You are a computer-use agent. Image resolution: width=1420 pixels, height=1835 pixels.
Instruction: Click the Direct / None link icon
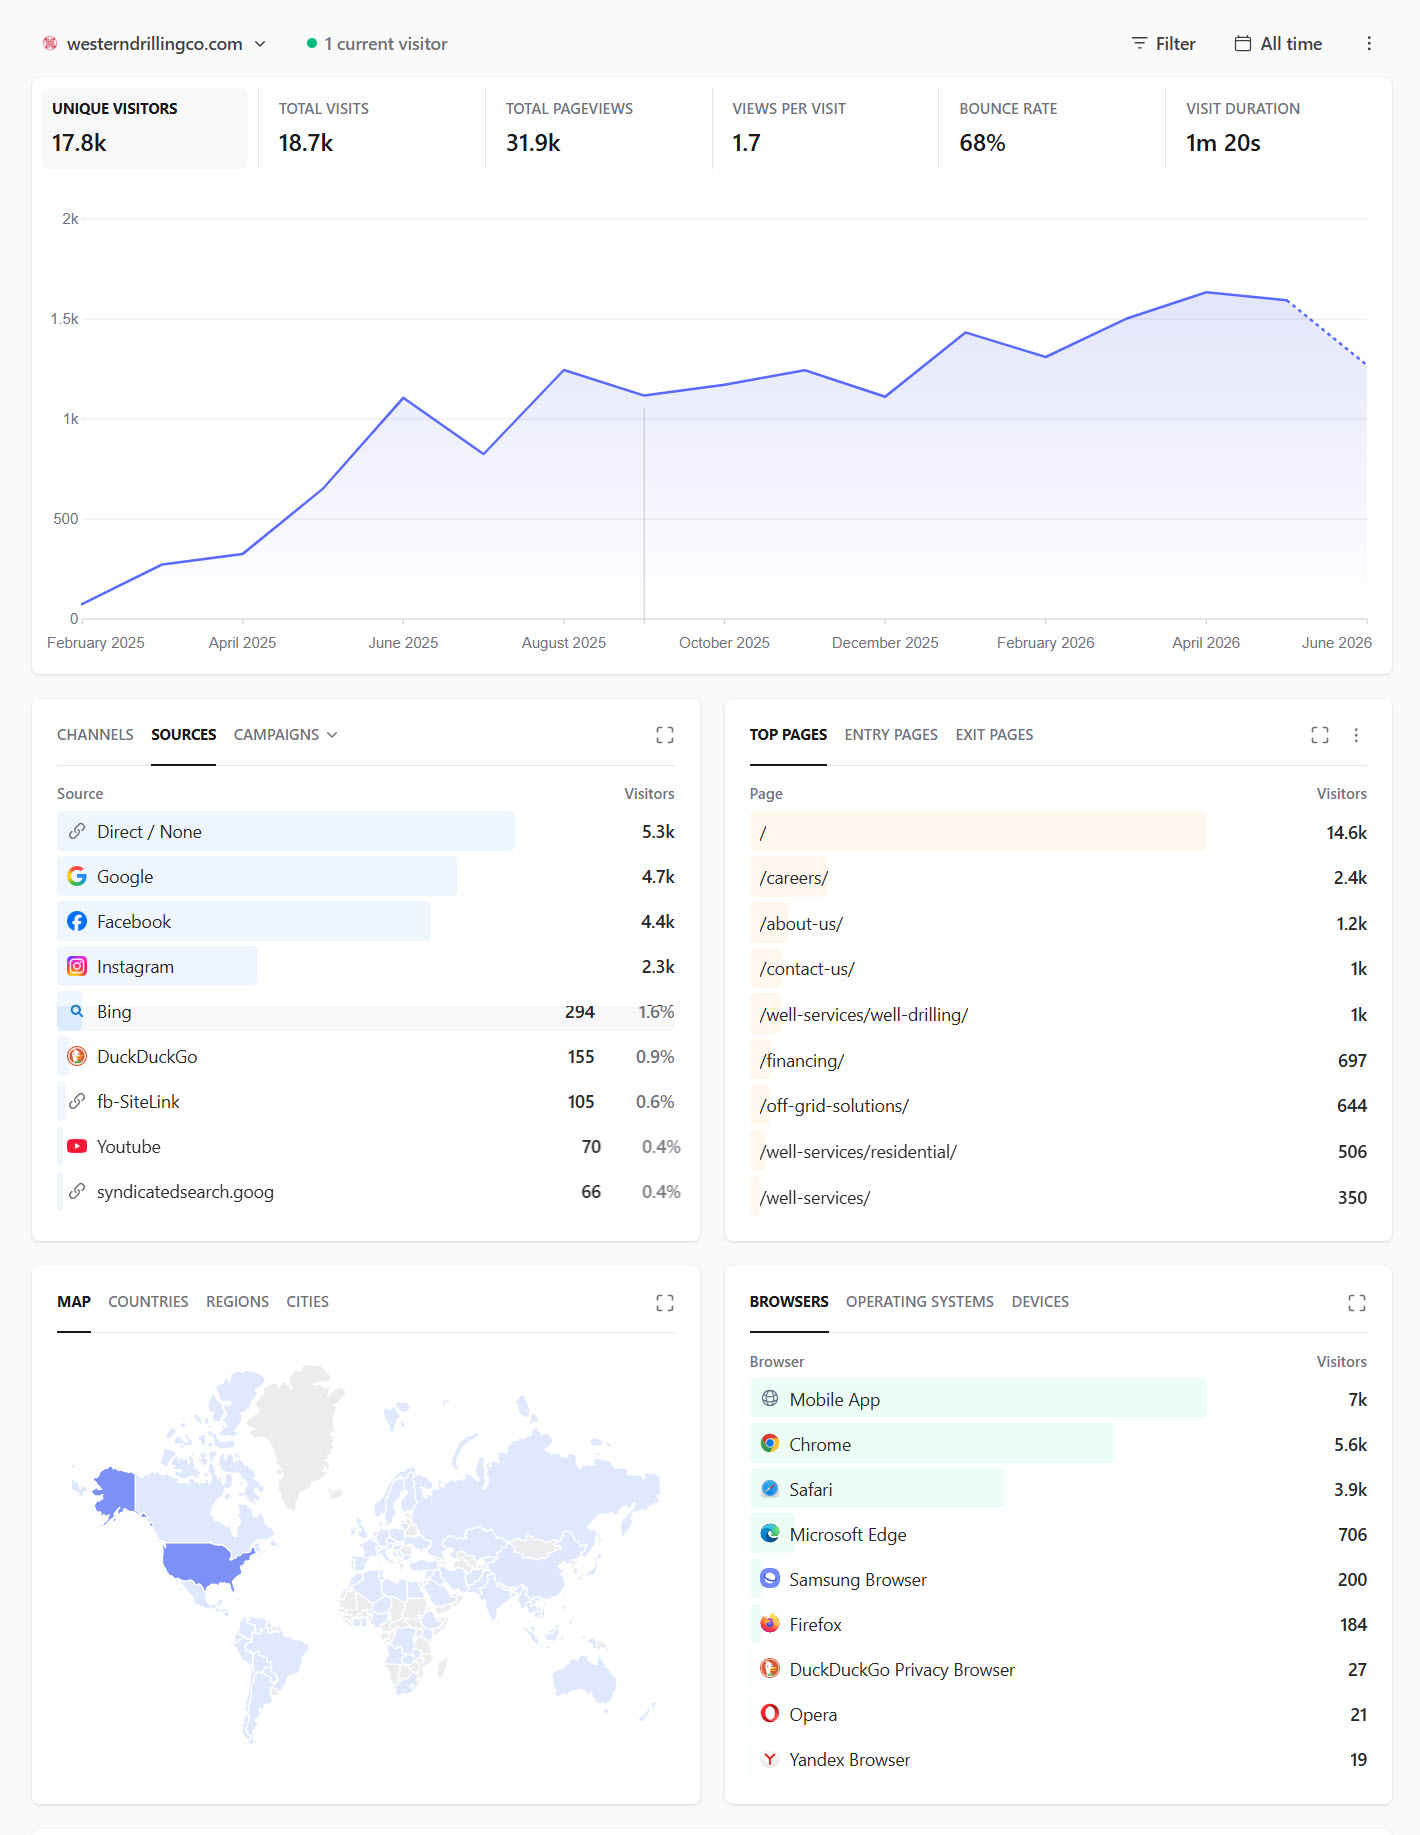(x=77, y=831)
